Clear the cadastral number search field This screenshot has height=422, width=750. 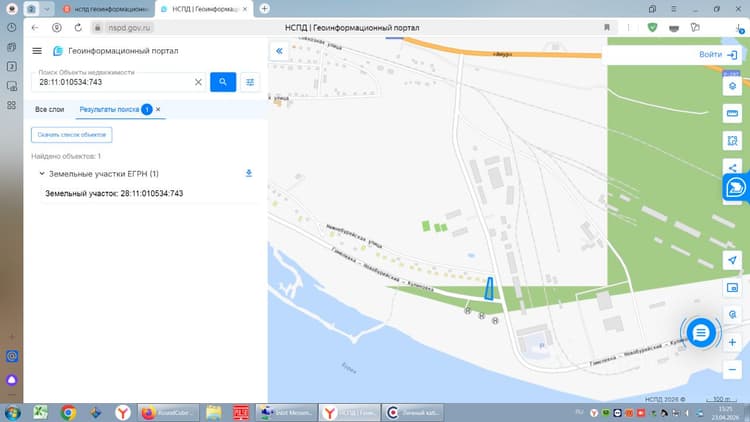[198, 82]
